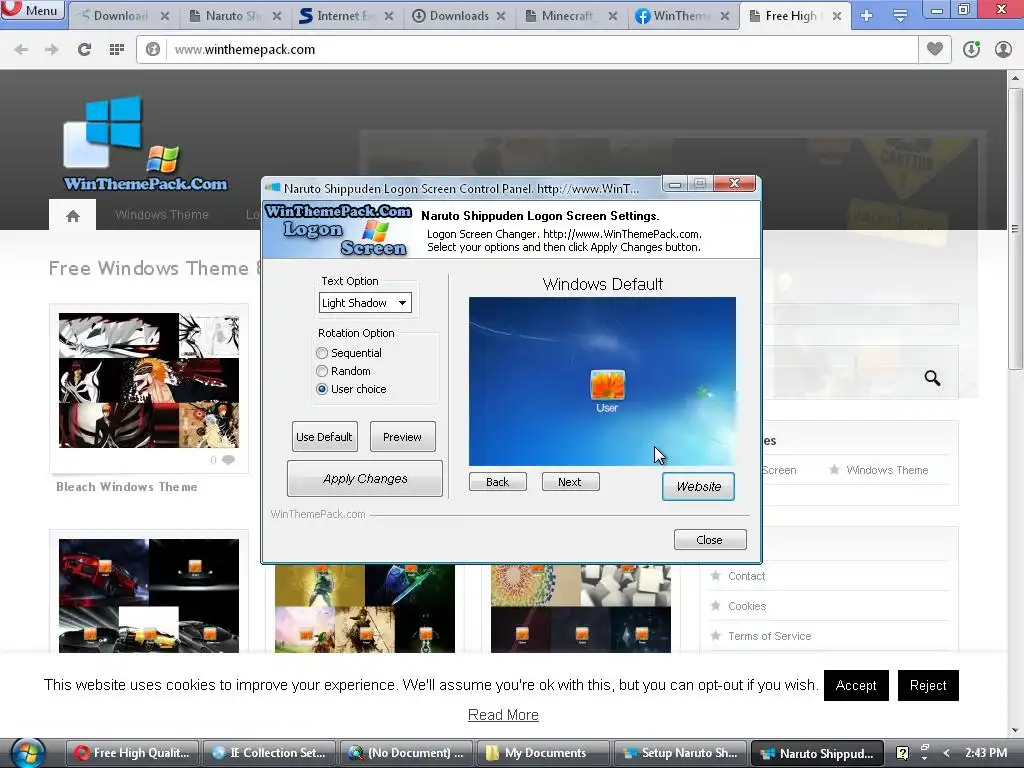The width and height of the screenshot is (1024, 768).
Task: Switch to My Documents taskbar item
Action: coord(543,753)
